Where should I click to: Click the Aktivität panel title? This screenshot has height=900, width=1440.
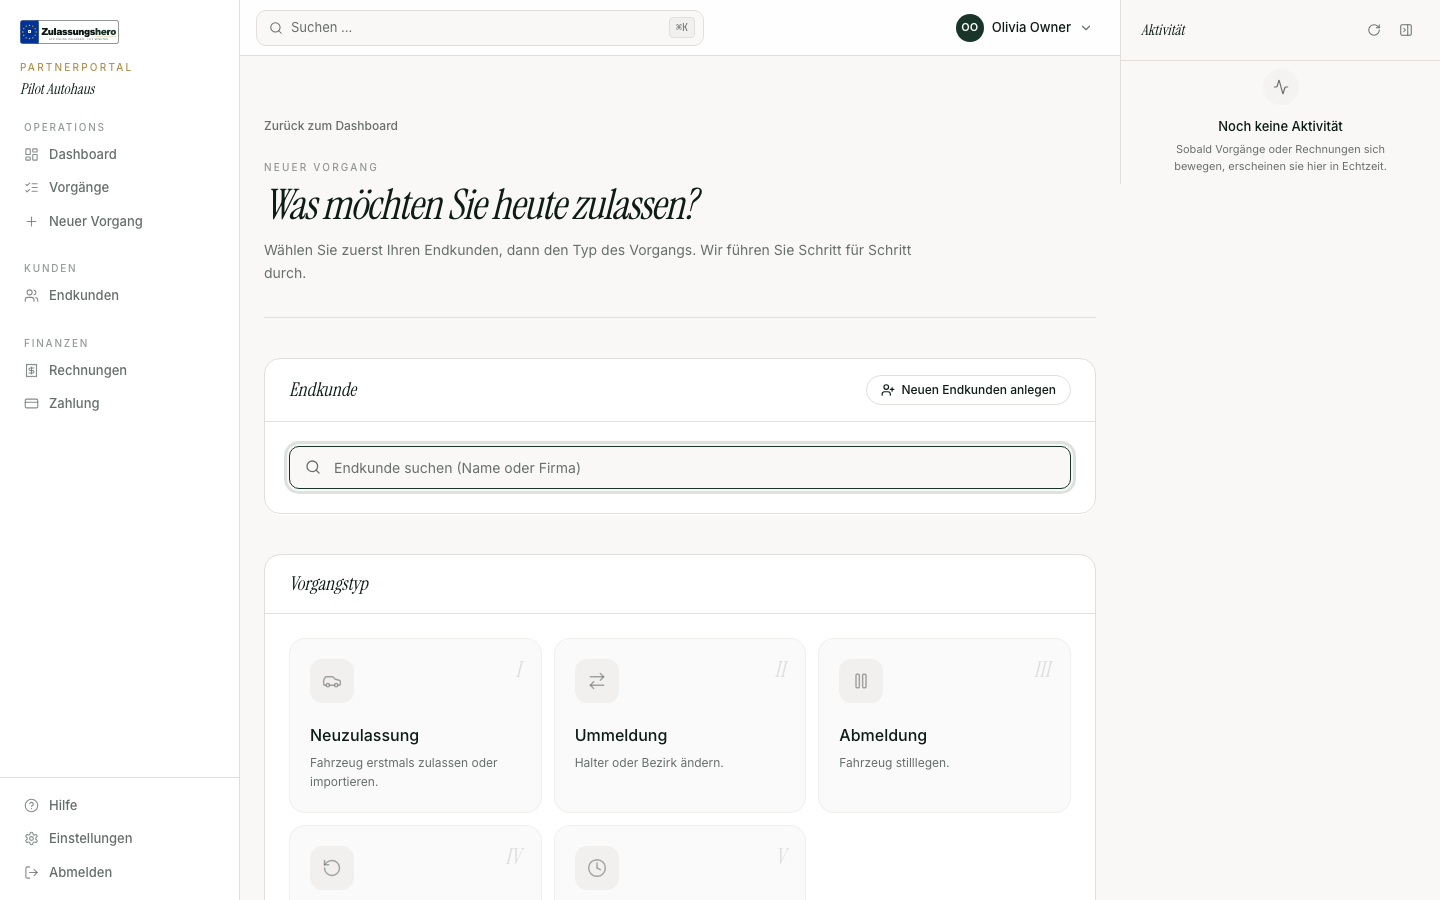click(1163, 30)
